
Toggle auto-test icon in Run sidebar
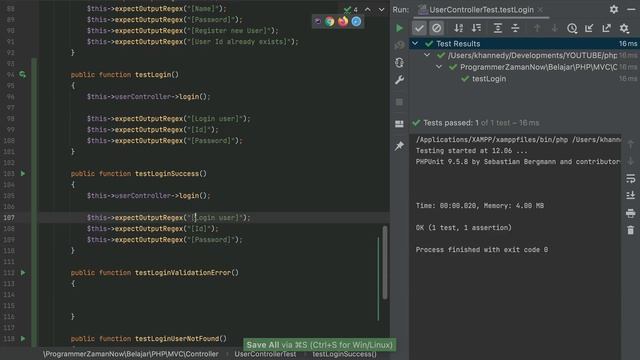pos(399,62)
